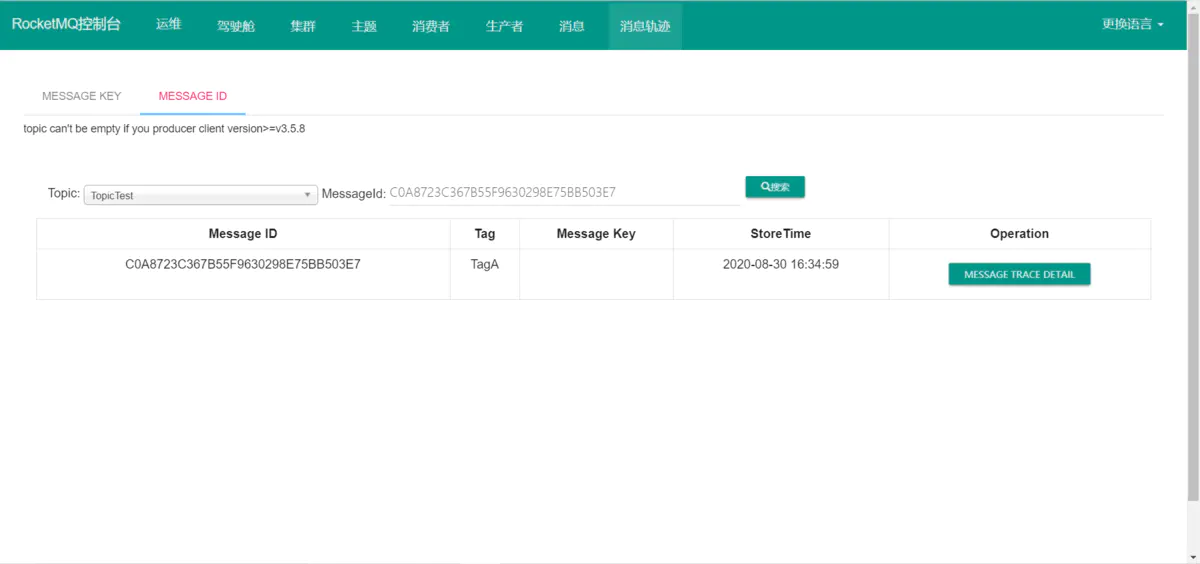Click the MESSAGE TRACE DETAIL button
Screen dimensions: 1200x564
click(1019, 274)
